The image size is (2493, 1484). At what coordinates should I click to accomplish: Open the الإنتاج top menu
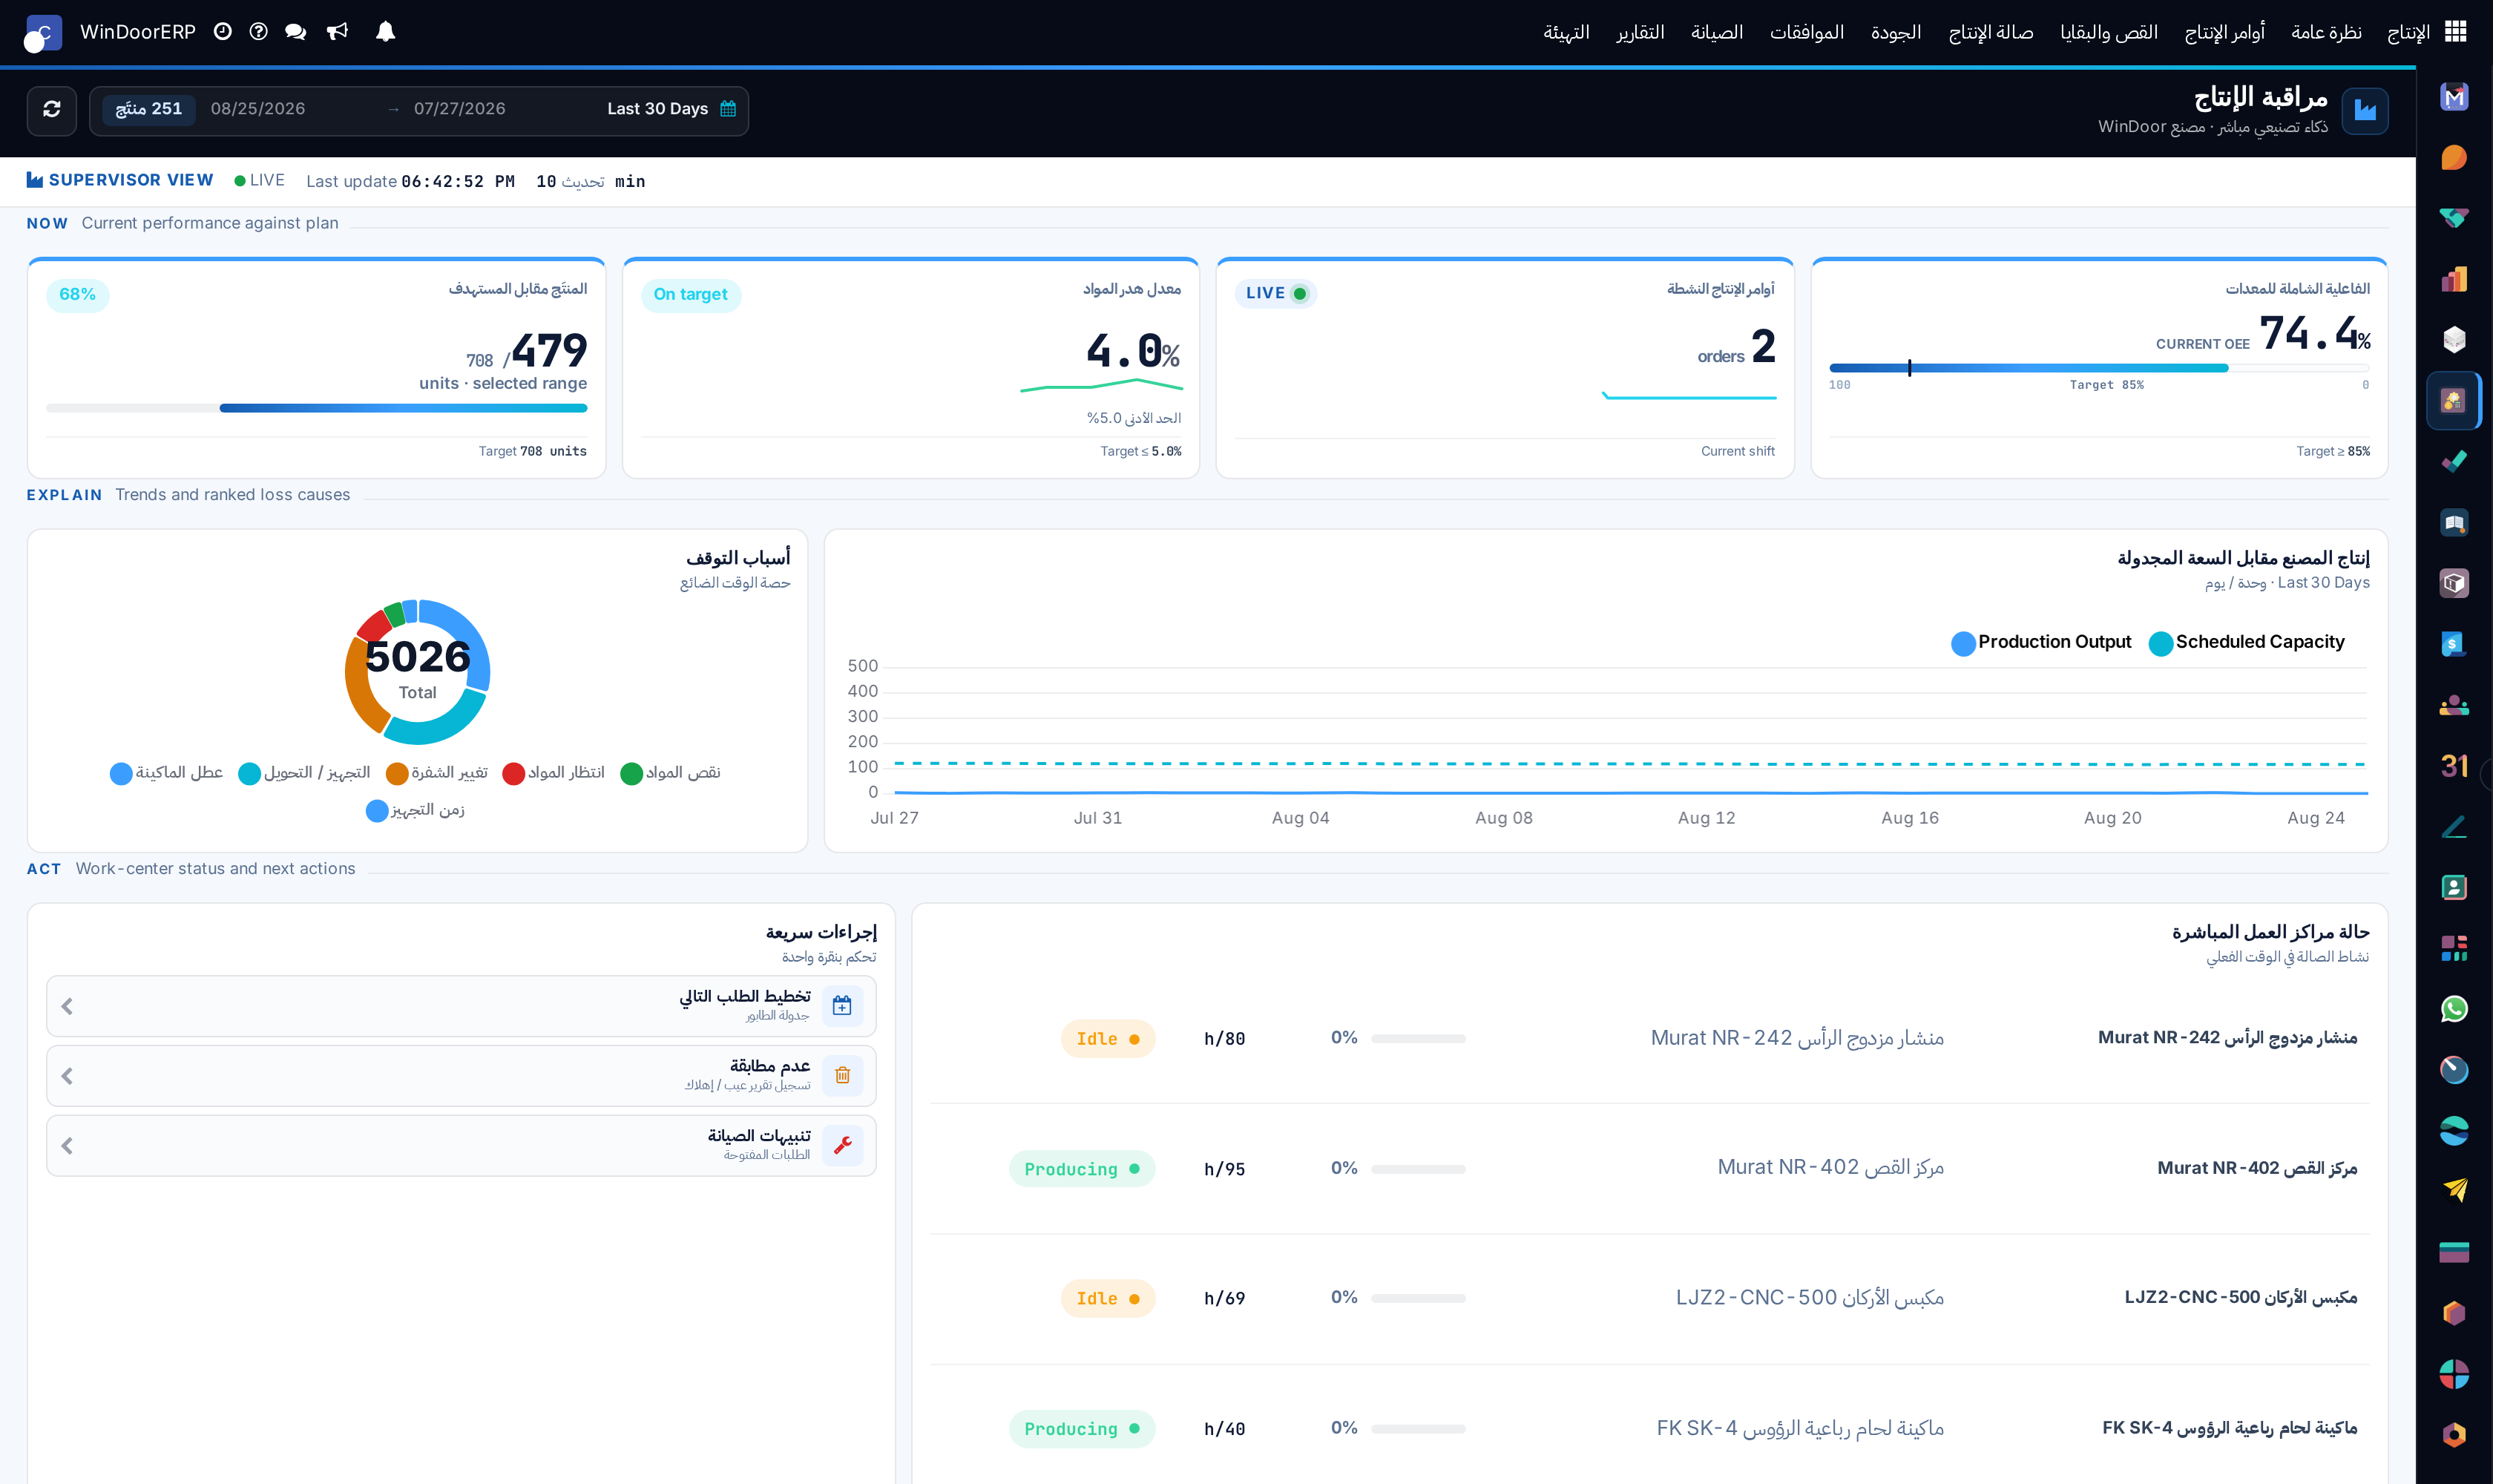coord(2408,32)
